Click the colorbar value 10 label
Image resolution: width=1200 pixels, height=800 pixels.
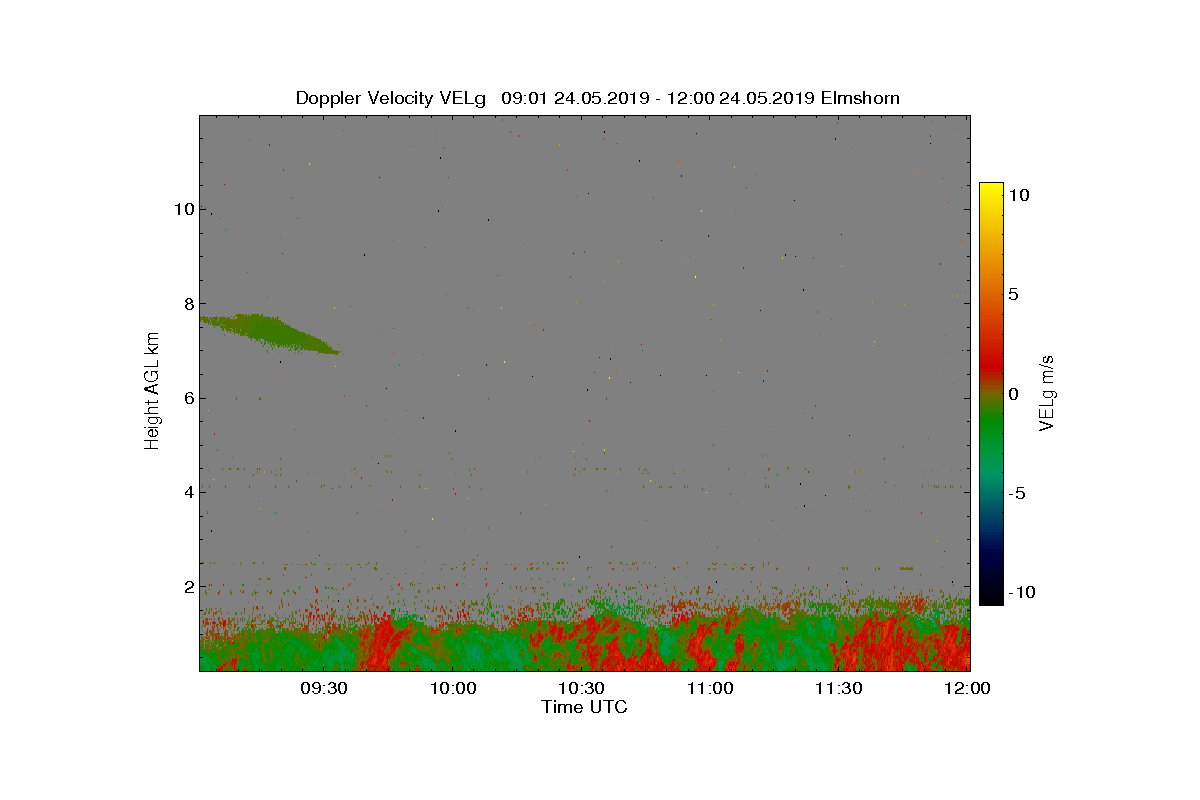pyautogui.click(x=1018, y=195)
